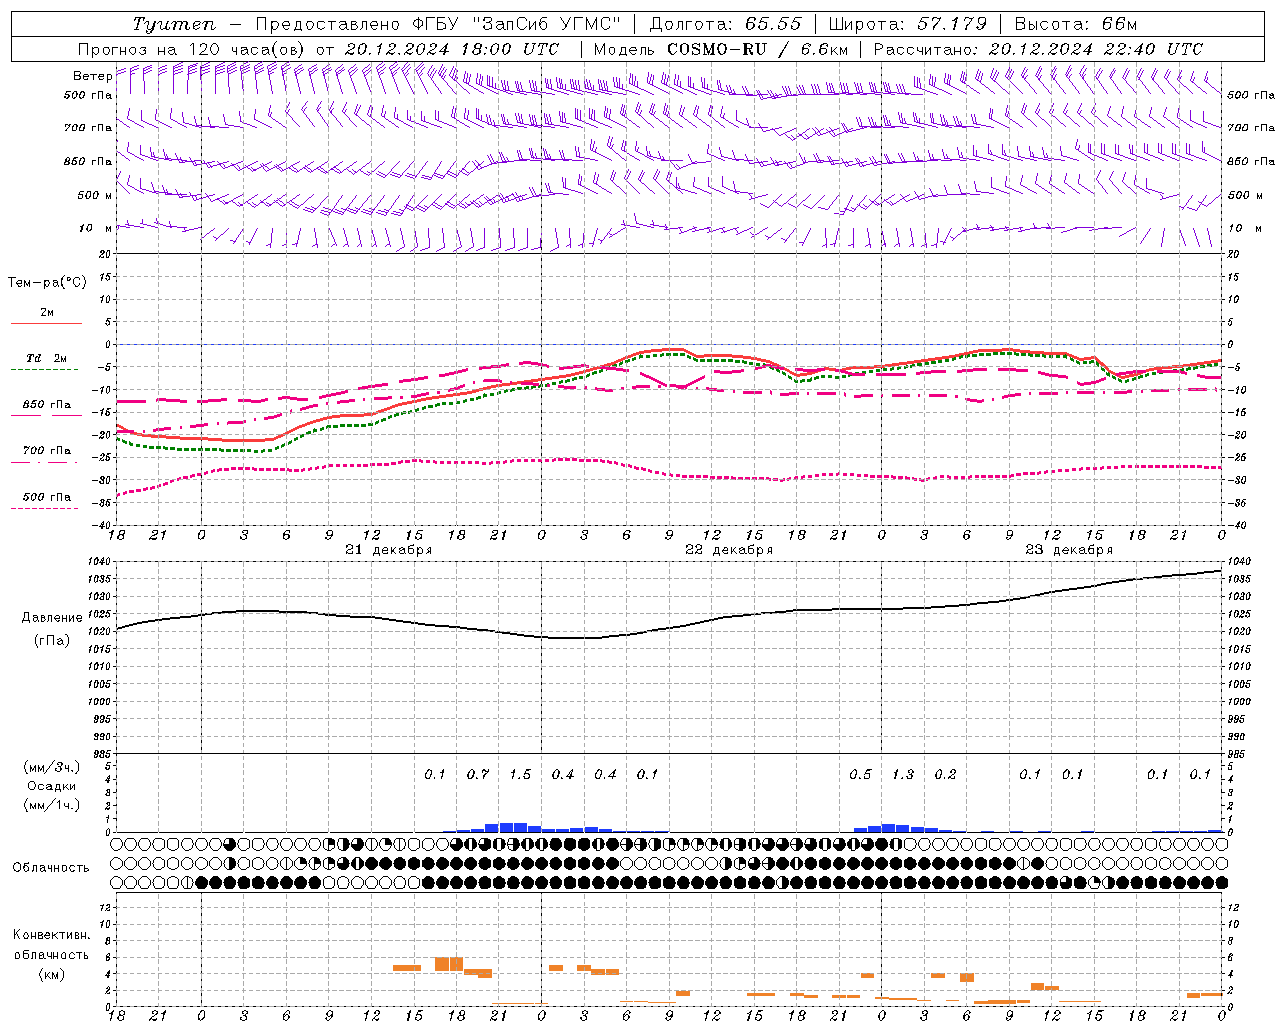Image resolution: width=1280 pixels, height=1024 pixels.
Task: Select the 'Давление' pressure label
Action: click(x=52, y=618)
